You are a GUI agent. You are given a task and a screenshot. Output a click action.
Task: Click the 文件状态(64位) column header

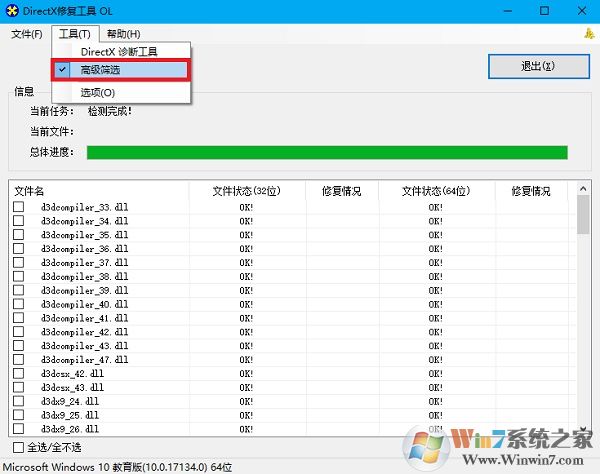click(x=436, y=190)
